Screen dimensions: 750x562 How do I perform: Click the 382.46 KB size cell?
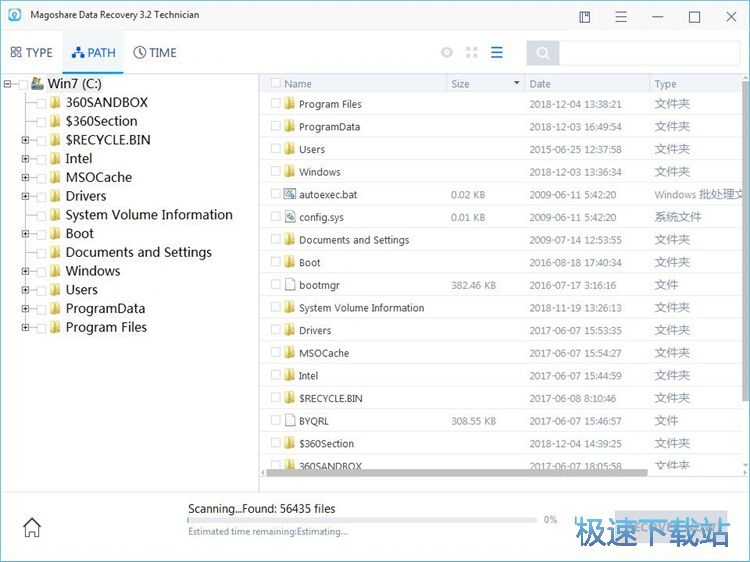click(473, 286)
